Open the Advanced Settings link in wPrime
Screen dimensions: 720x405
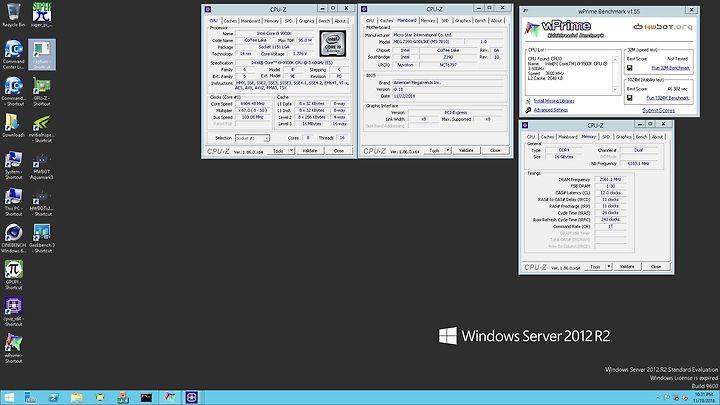(551, 110)
